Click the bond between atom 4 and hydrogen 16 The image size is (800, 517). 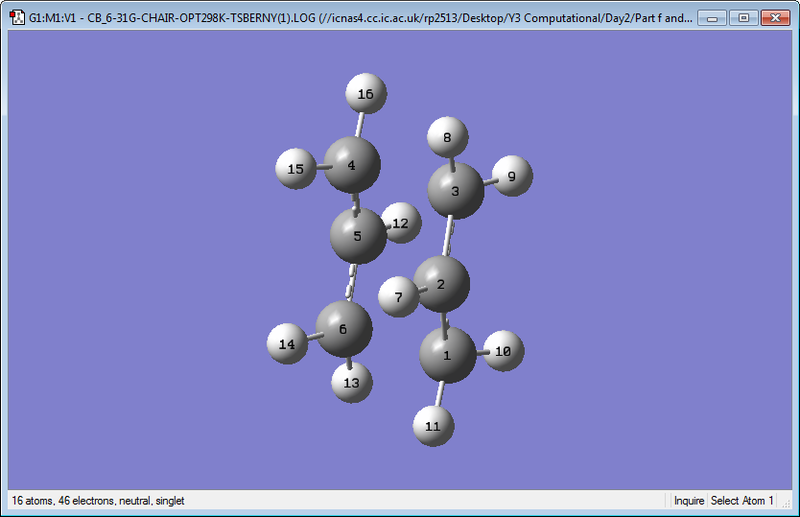[x=360, y=125]
